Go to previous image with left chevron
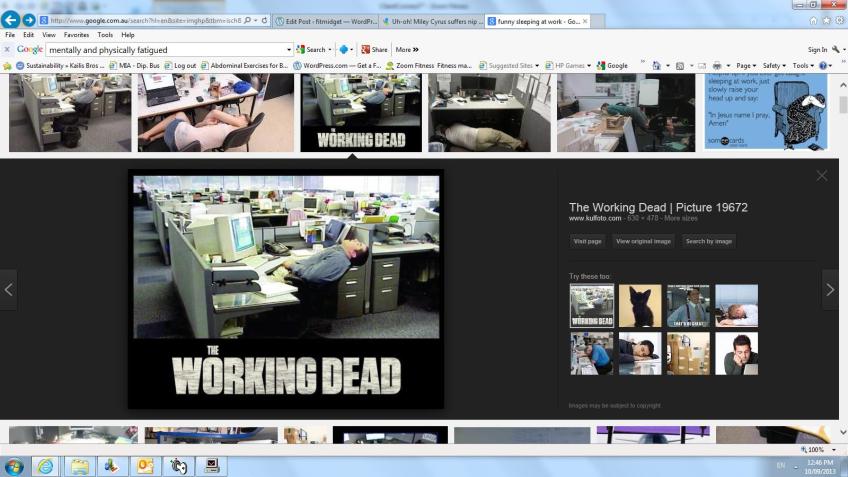The image size is (848, 477). click(x=9, y=290)
